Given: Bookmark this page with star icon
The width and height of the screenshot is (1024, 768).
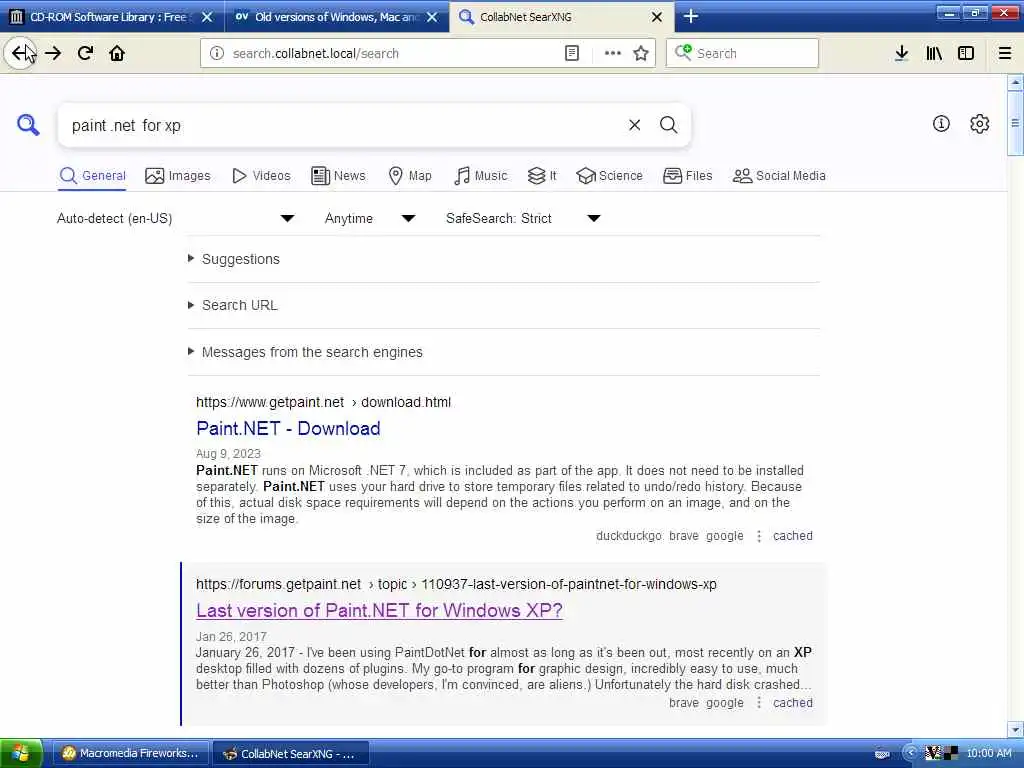Looking at the screenshot, I should [x=641, y=54].
